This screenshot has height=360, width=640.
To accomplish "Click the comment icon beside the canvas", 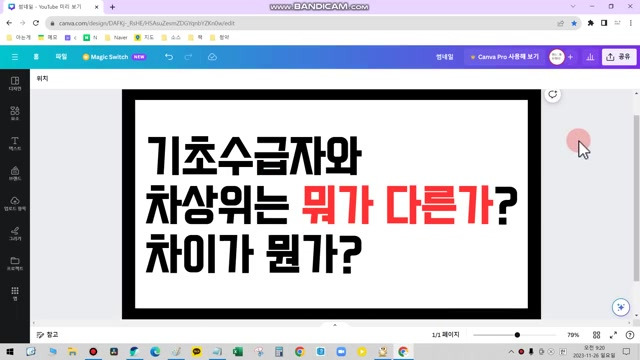I will pyautogui.click(x=553, y=95).
